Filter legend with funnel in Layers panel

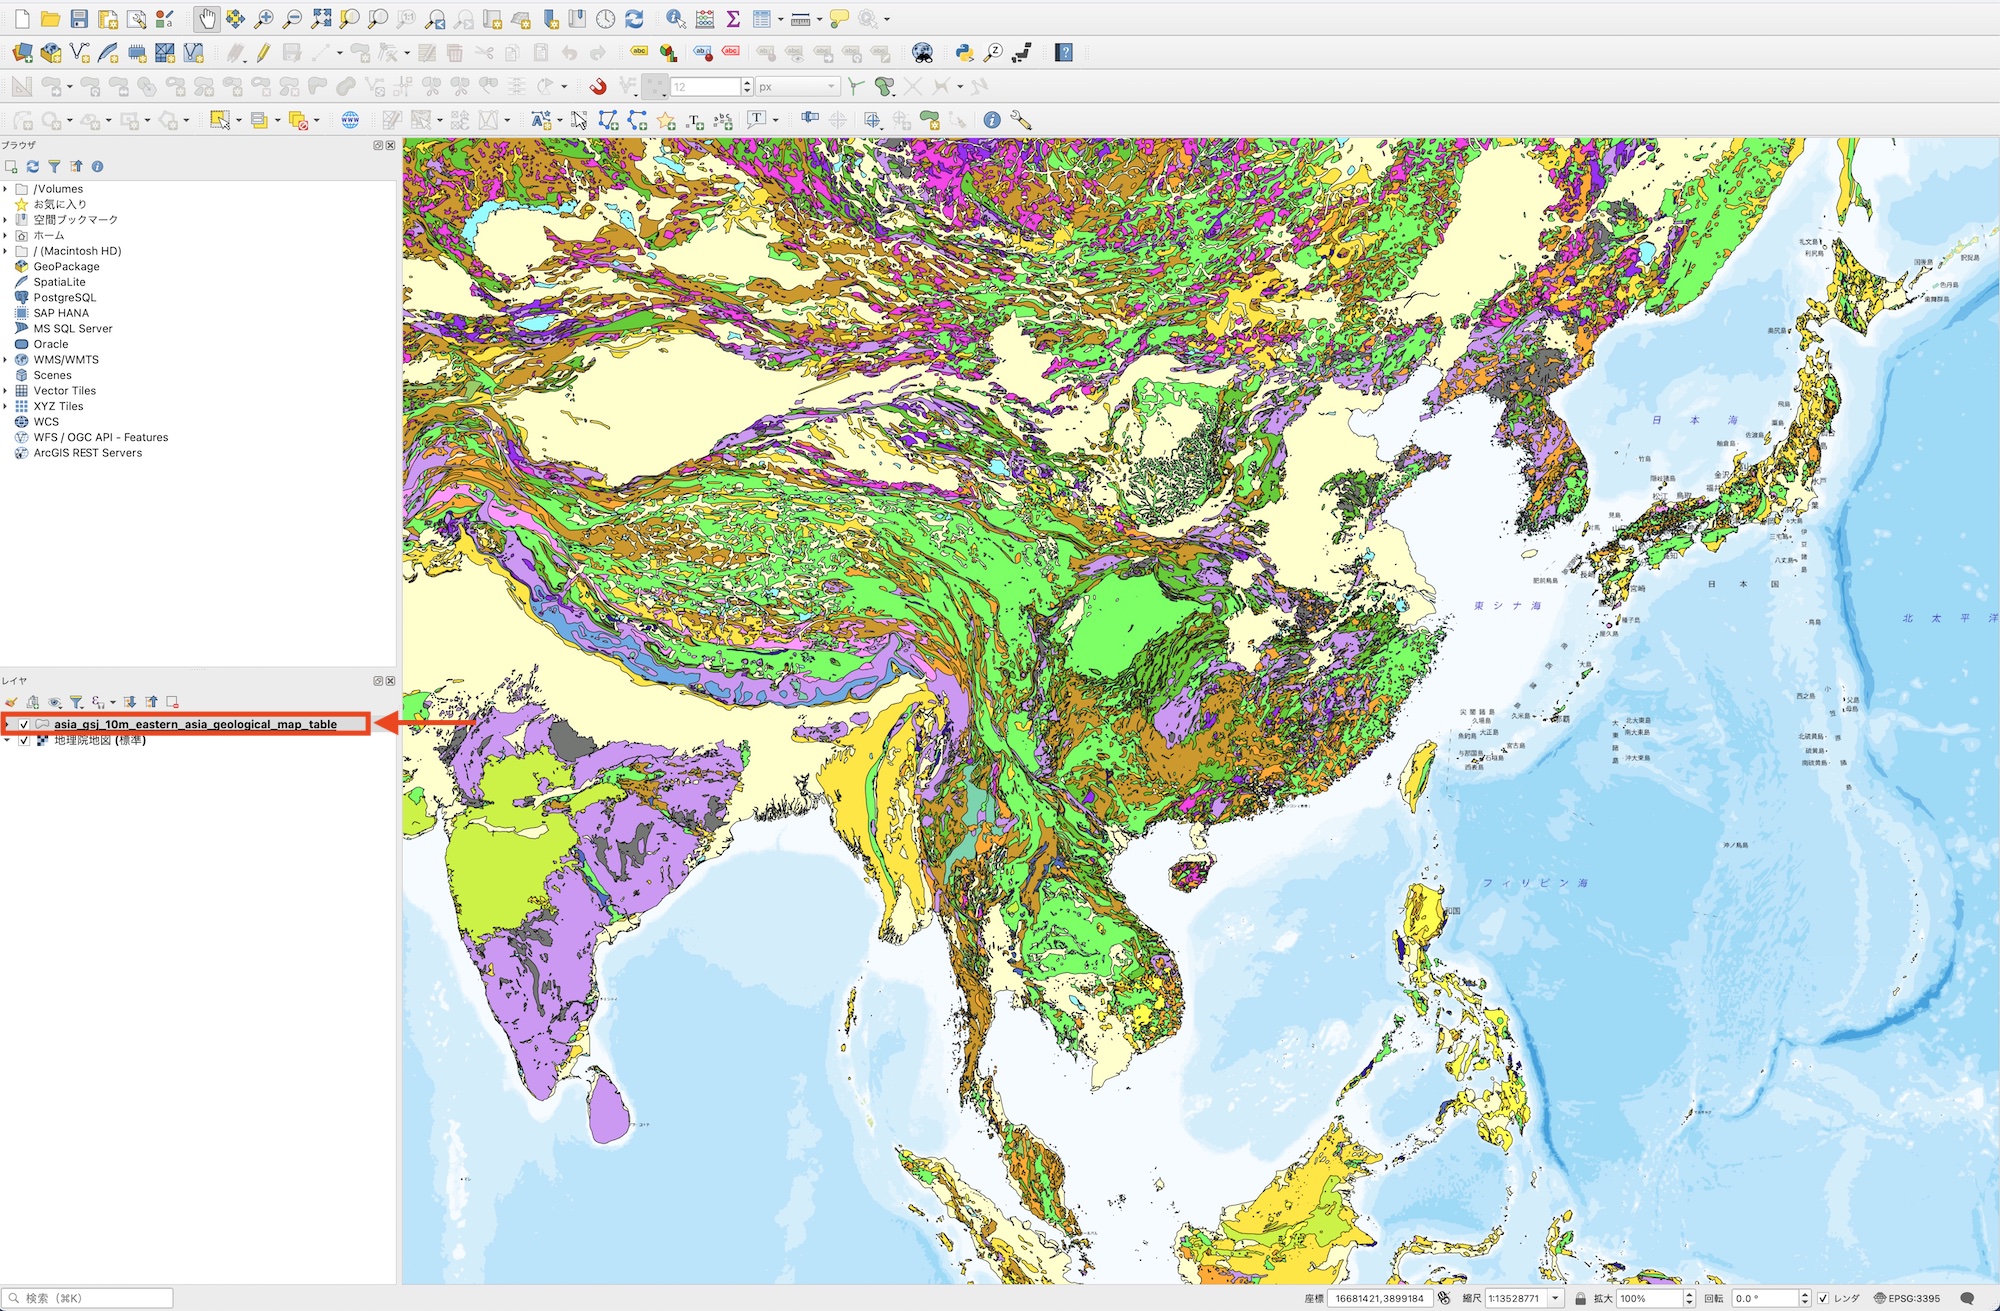76,702
